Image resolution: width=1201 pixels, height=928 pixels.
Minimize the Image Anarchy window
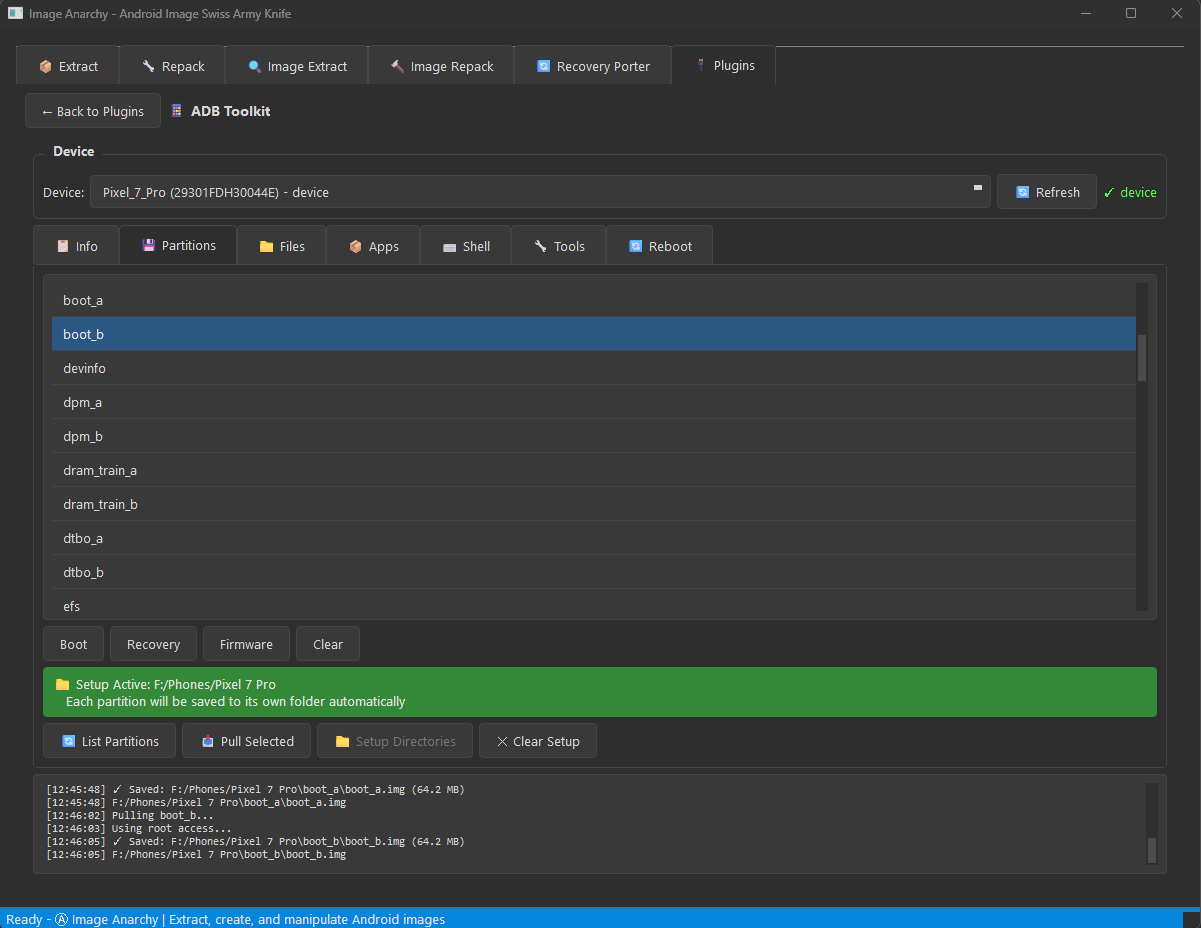(x=1085, y=13)
